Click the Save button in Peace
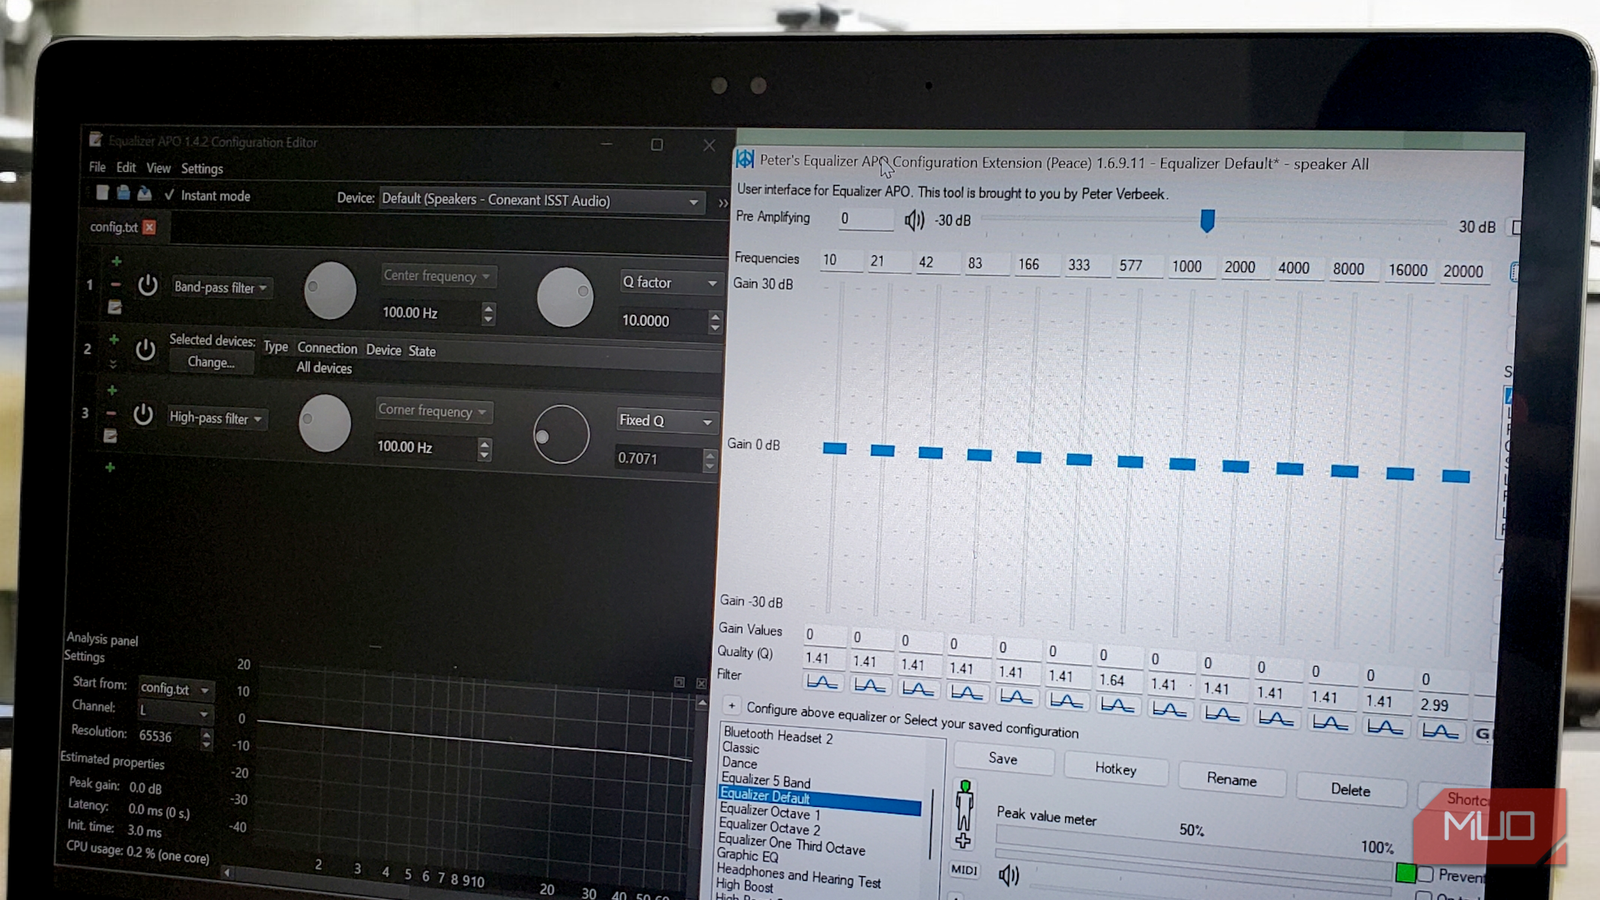This screenshot has height=900, width=1600. (1003, 758)
